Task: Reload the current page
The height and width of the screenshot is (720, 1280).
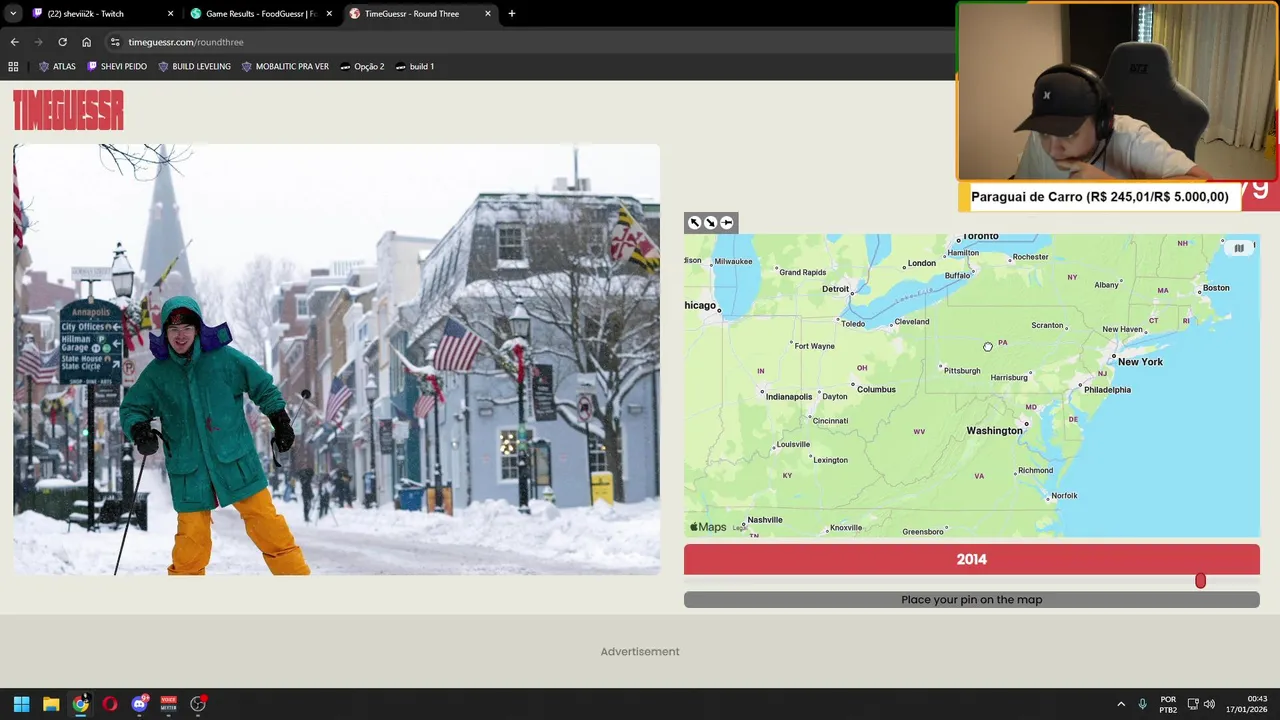Action: 62,42
